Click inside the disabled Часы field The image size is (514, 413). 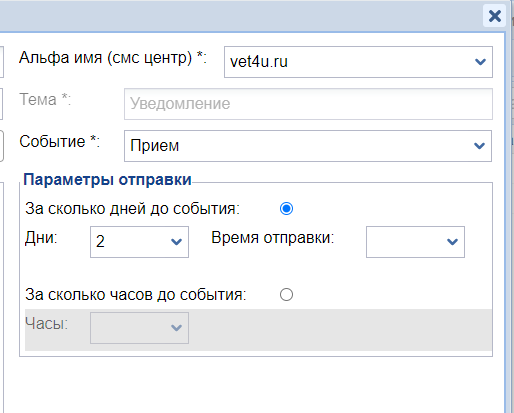(x=139, y=328)
